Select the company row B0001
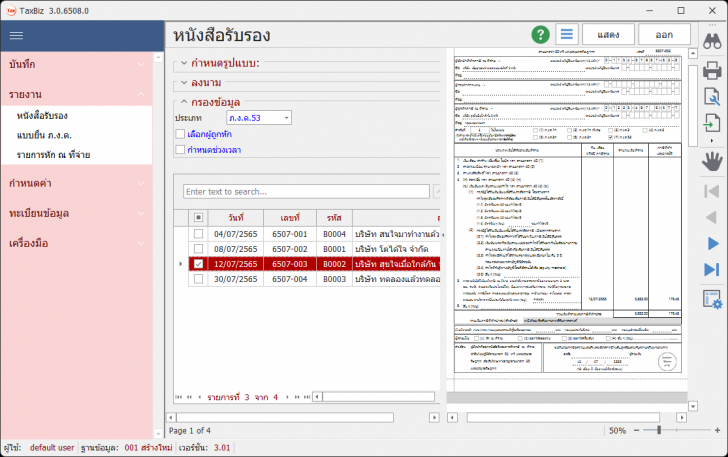The height and width of the screenshot is (457, 728). point(314,248)
